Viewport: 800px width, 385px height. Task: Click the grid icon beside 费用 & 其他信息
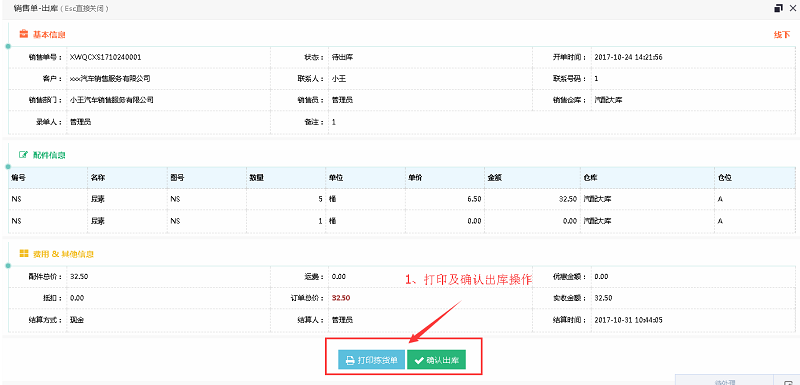click(x=23, y=253)
